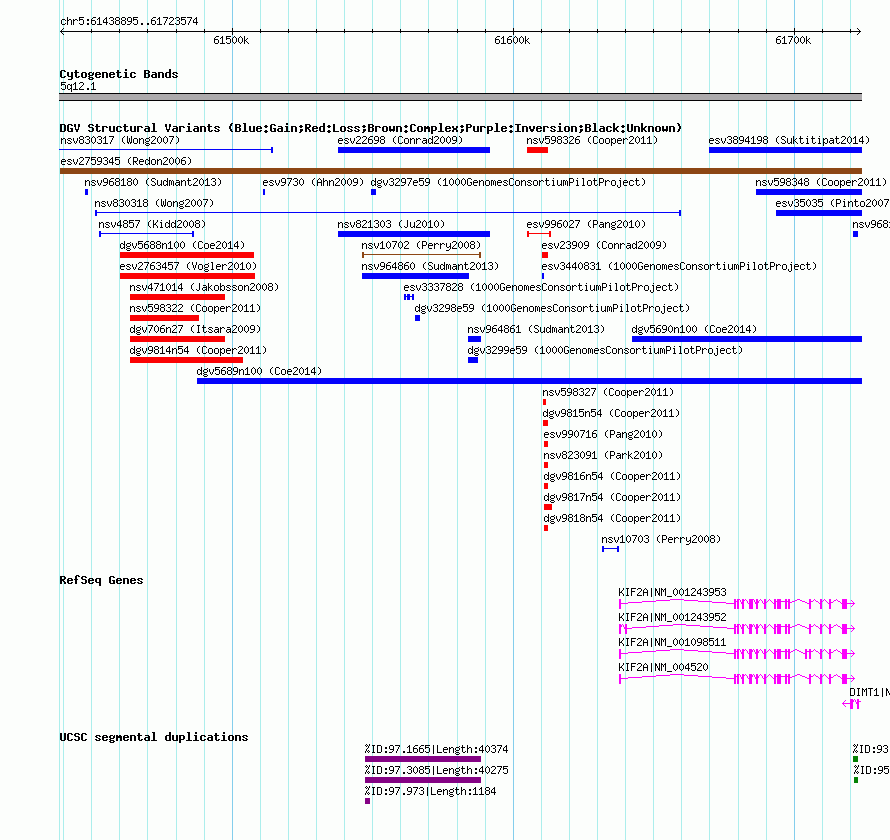The height and width of the screenshot is (840, 890).
Task: Select segmental duplication Length:40374 purple bar
Action: 423,759
